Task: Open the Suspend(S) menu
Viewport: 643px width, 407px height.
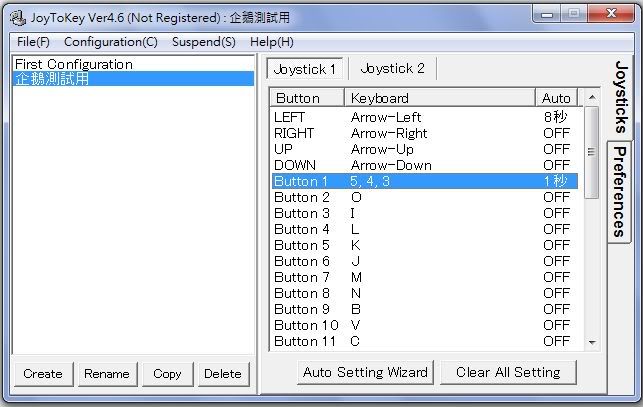Action: pyautogui.click(x=204, y=42)
